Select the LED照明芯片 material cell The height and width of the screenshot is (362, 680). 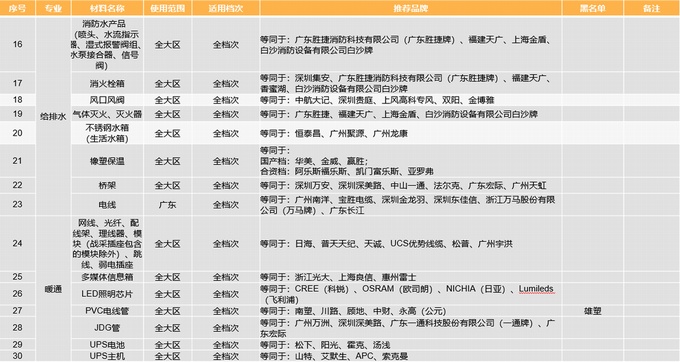[x=107, y=294]
